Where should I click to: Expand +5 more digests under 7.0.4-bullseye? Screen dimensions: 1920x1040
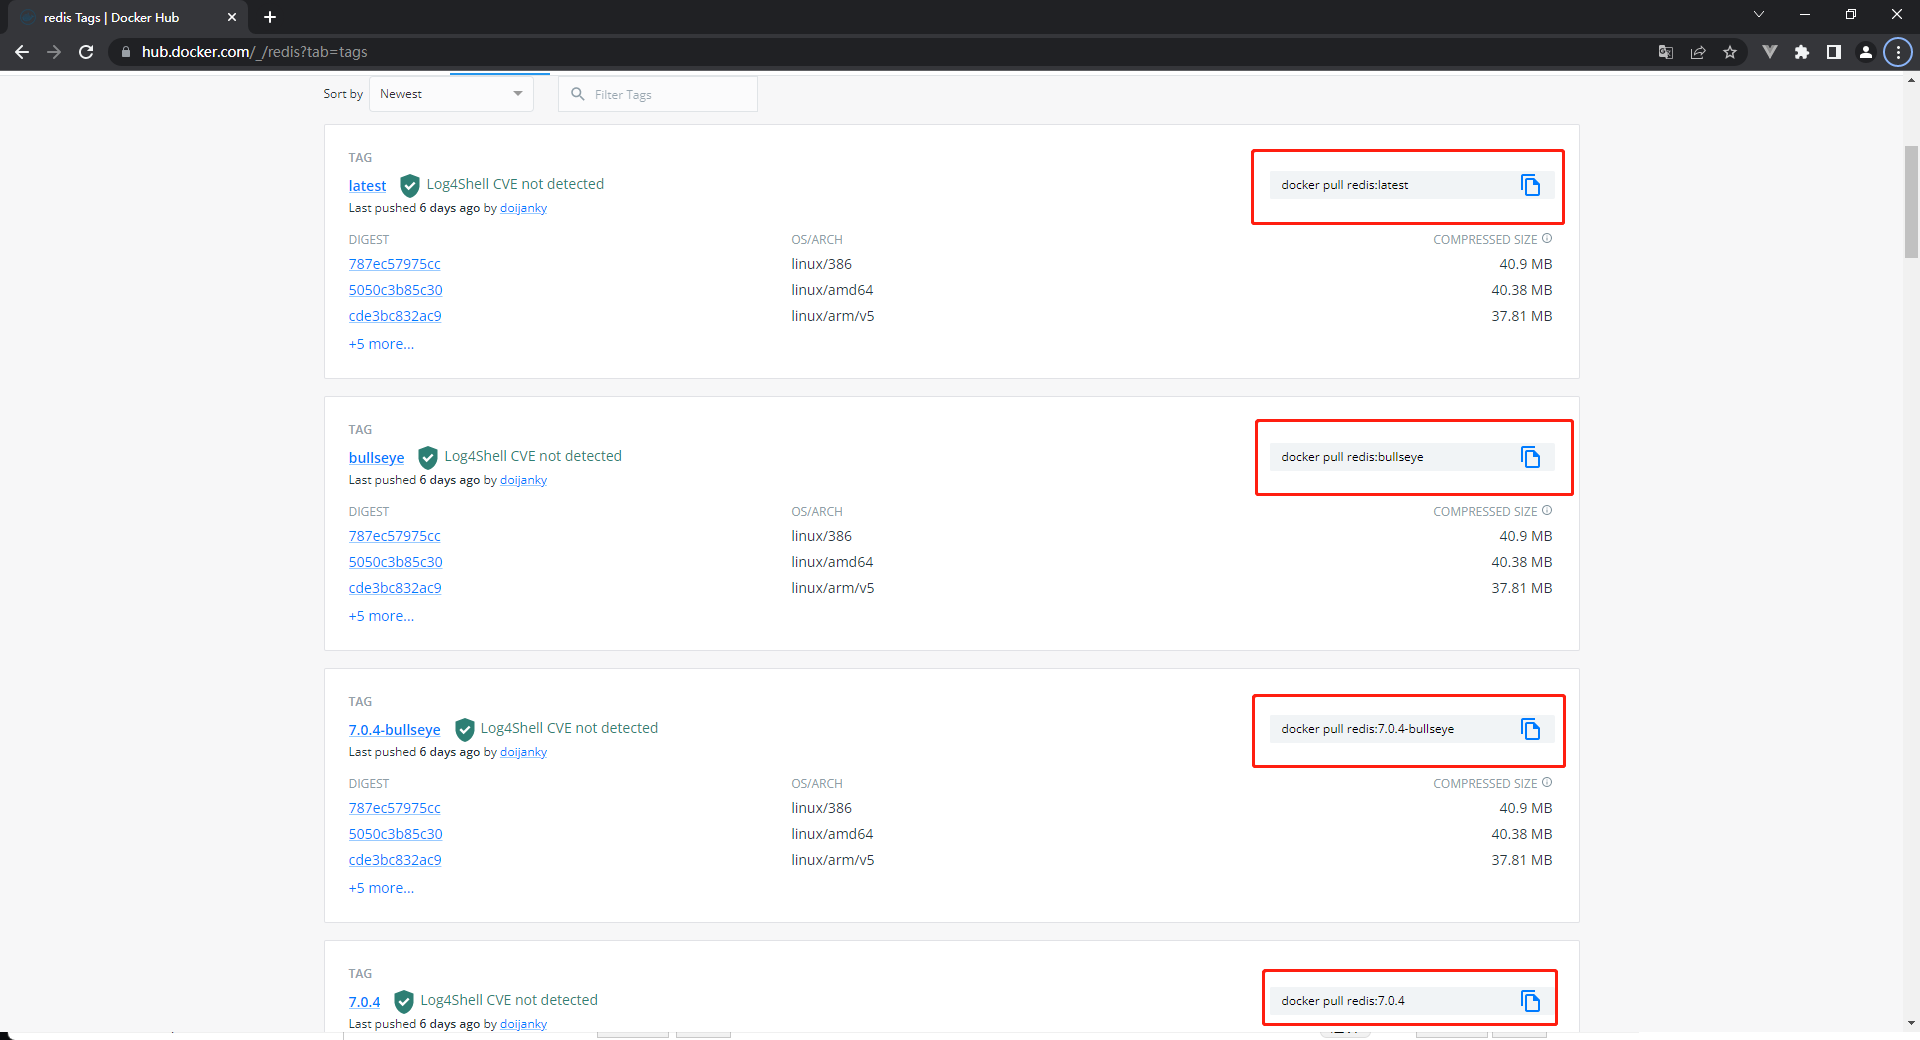point(381,888)
